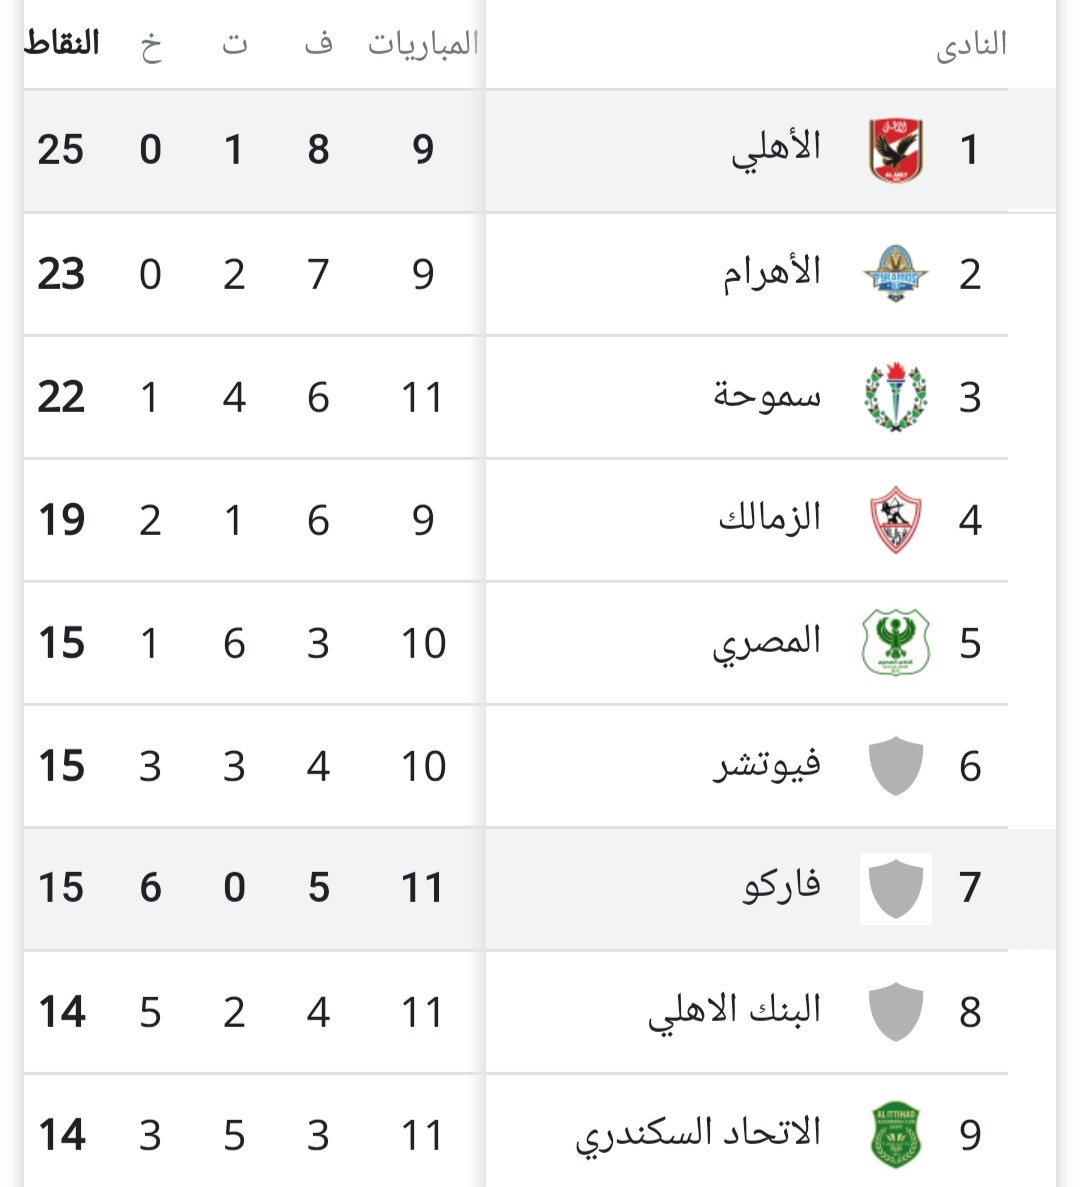Click the البنك الاهلي placeholder shield
This screenshot has height=1187, width=1080.
[x=895, y=1012]
